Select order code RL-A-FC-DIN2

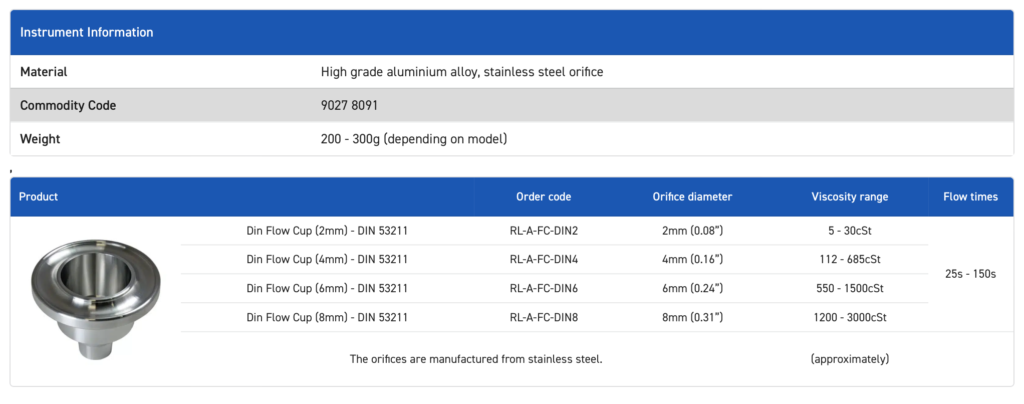(544, 230)
